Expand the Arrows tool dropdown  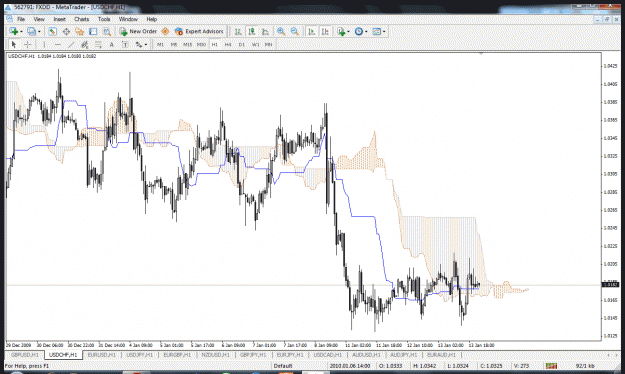pos(146,44)
